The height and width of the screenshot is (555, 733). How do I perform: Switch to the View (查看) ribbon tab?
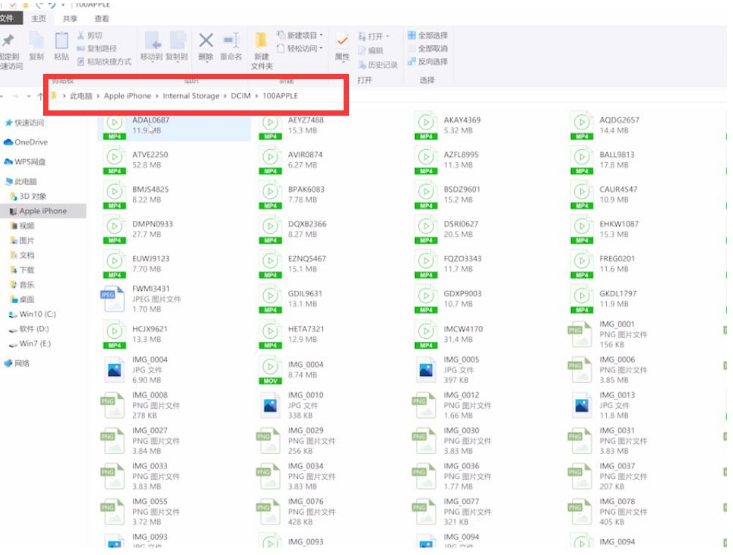click(102, 18)
